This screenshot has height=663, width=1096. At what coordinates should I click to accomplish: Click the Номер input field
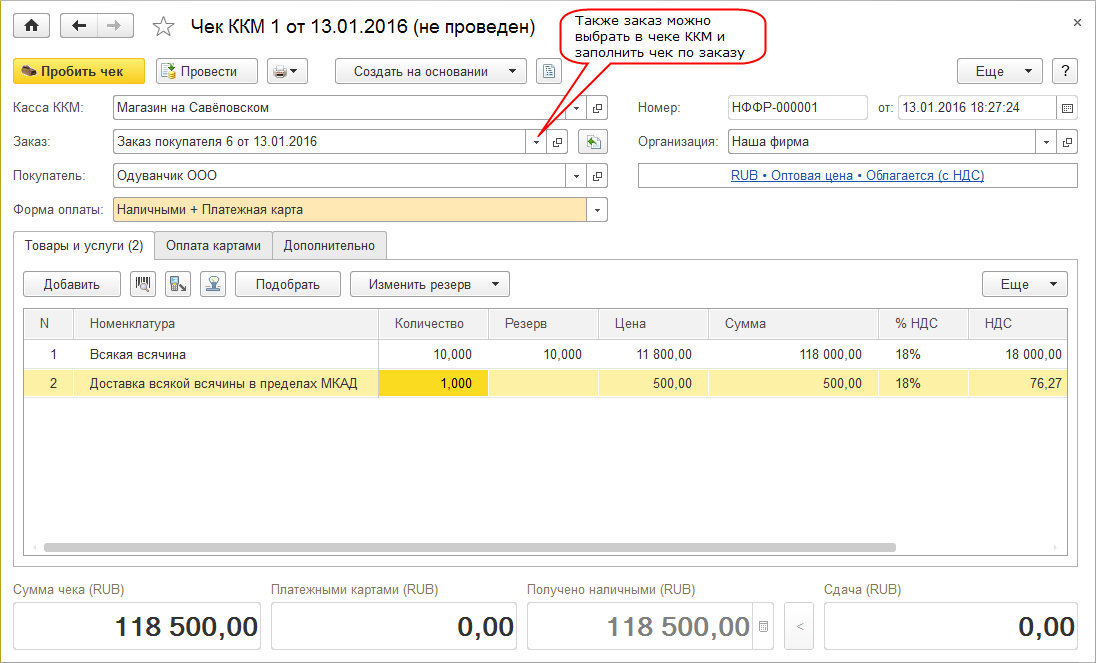point(797,108)
